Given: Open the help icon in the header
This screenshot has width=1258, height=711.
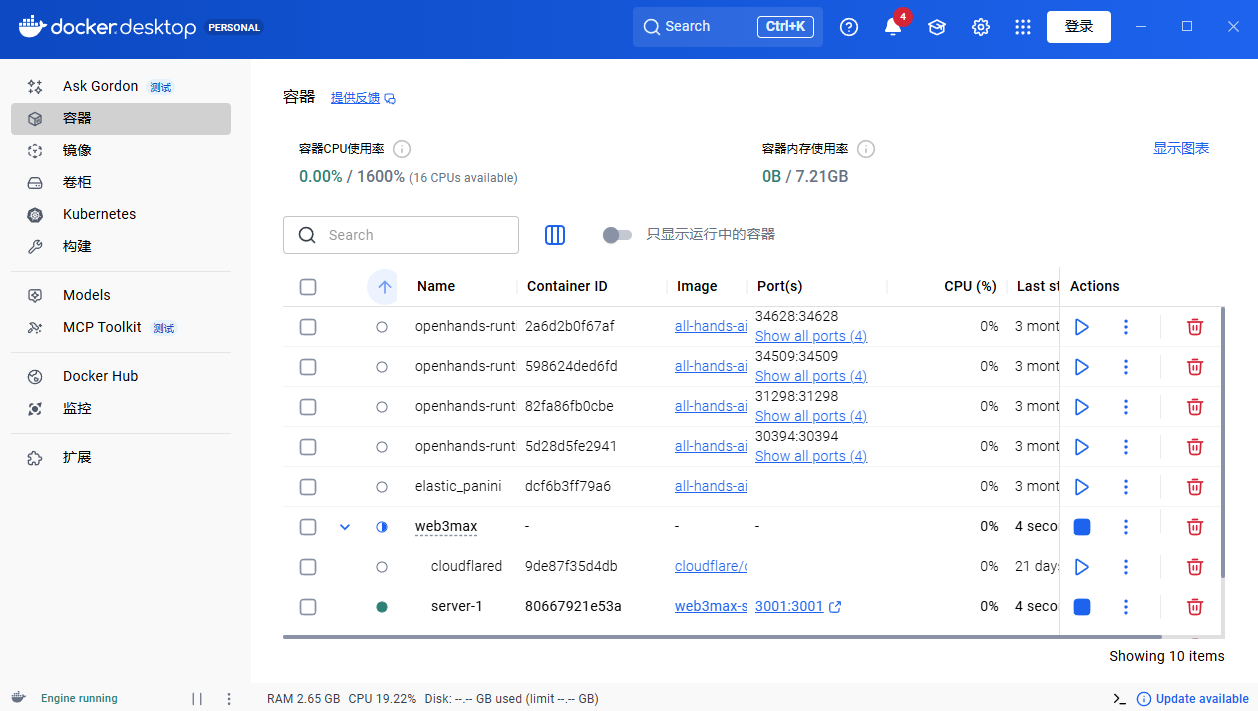Looking at the screenshot, I should click(x=849, y=27).
